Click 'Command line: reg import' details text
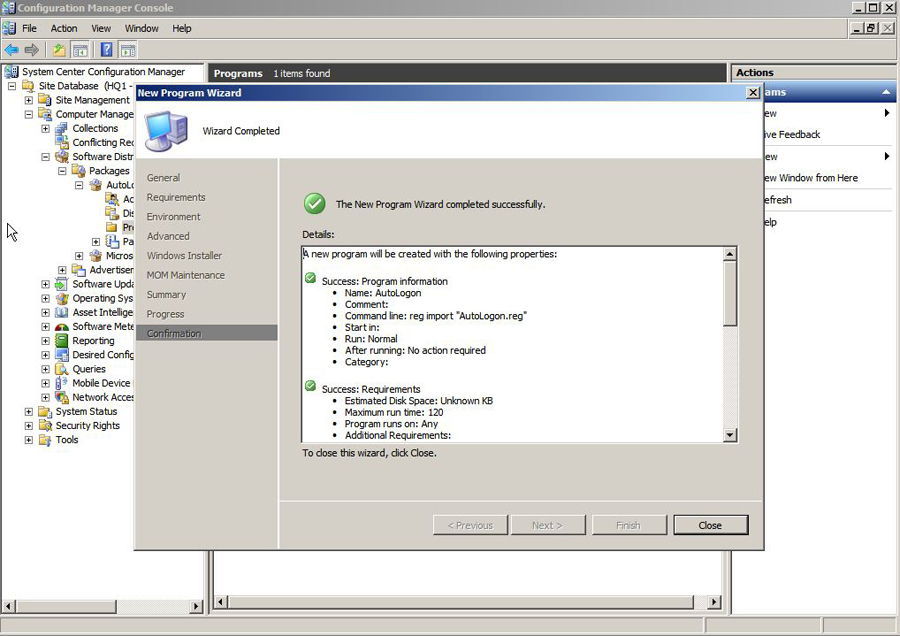The image size is (900, 636). pos(436,316)
